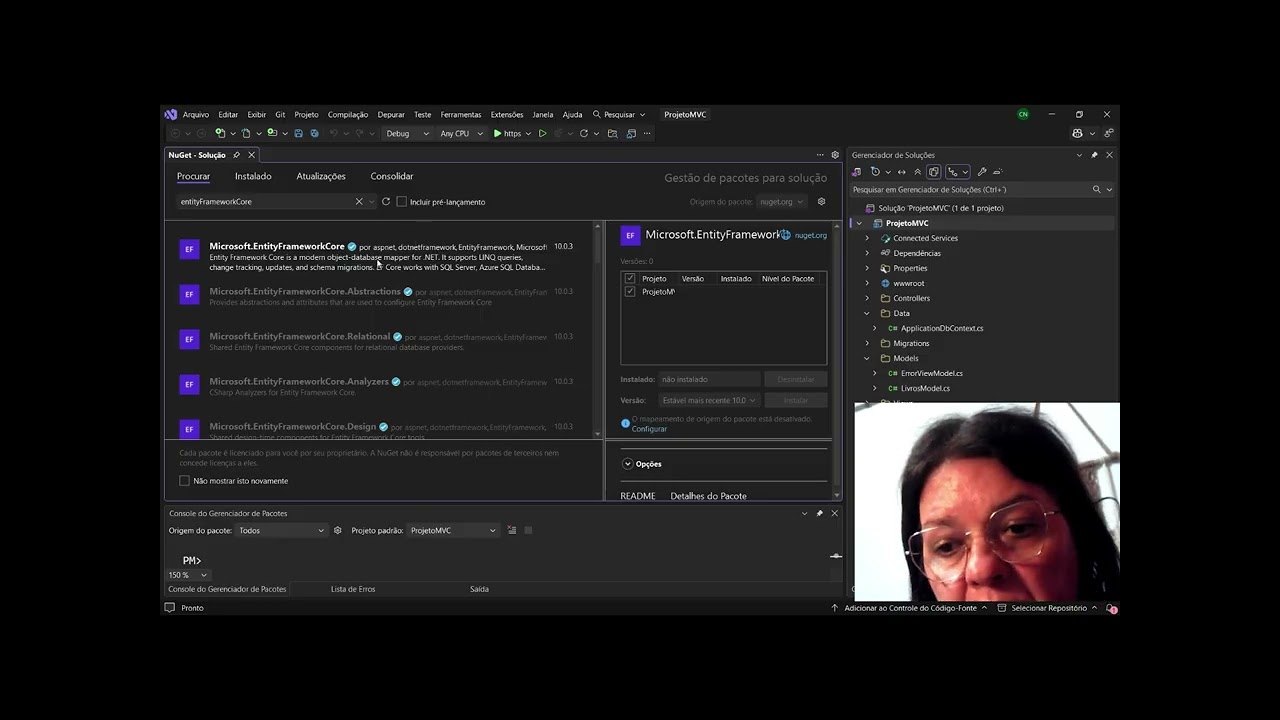Open the Debug configuration dropdown
Image resolution: width=1280 pixels, height=720 pixels.
(x=407, y=133)
